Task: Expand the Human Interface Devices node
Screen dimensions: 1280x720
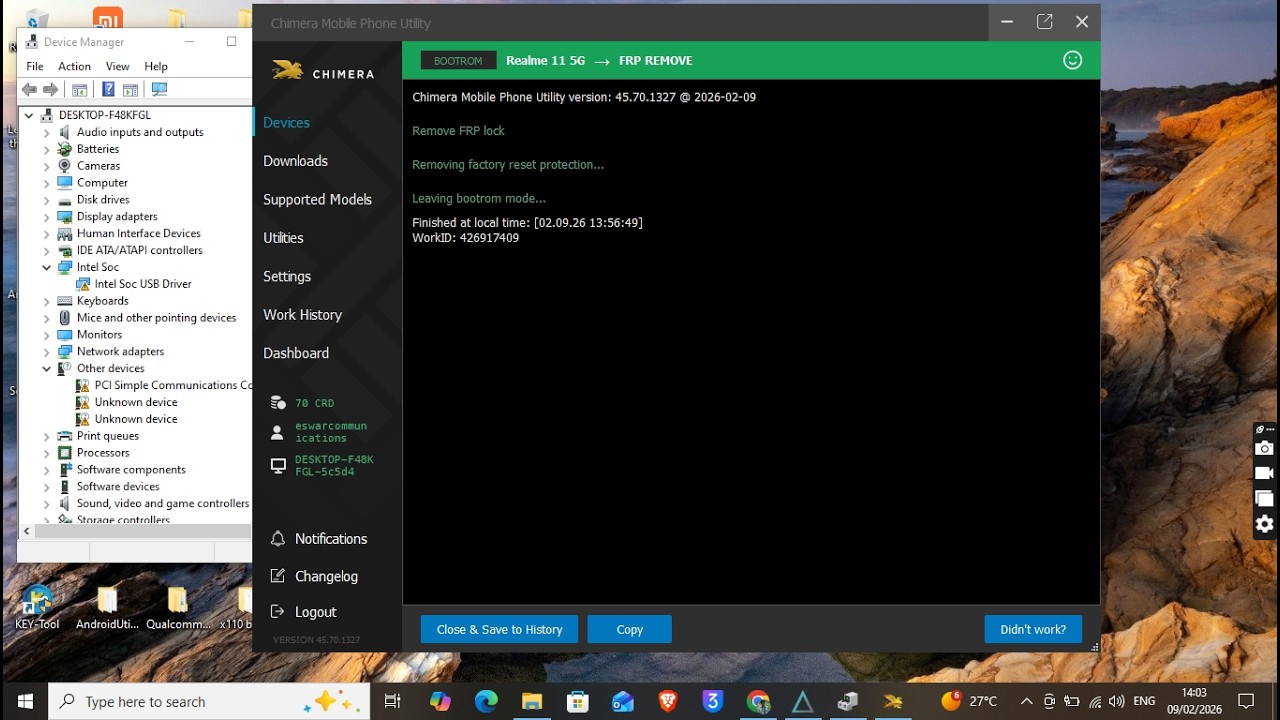Action: 47,233
